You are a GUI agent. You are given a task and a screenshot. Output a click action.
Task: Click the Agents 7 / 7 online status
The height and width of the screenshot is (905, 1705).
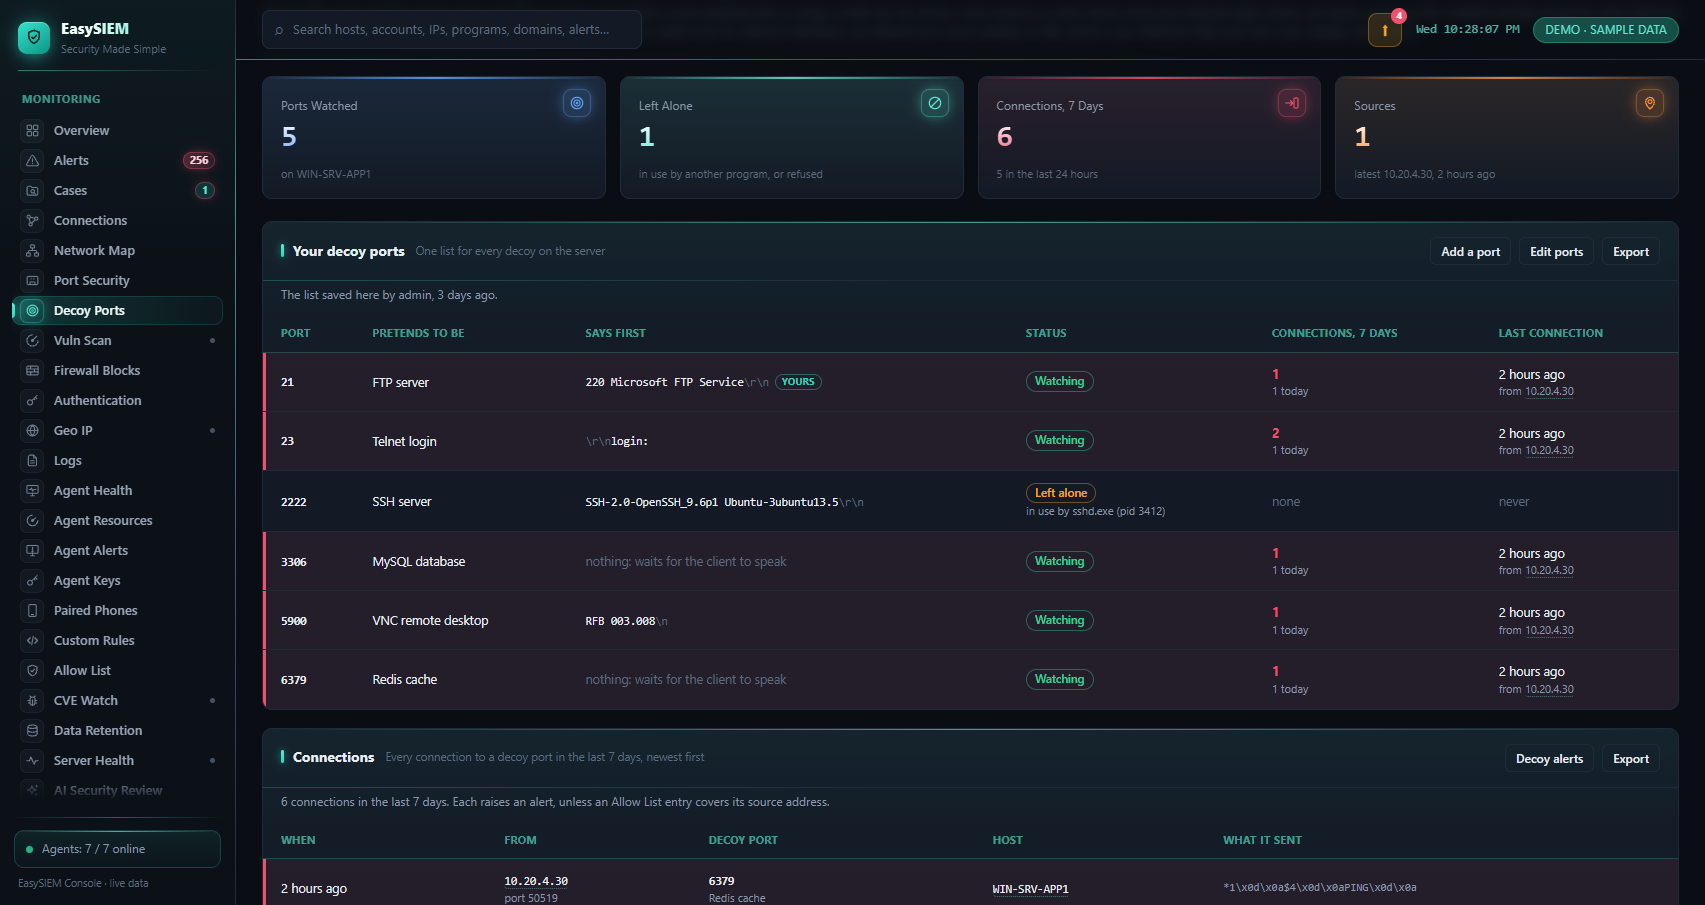coord(117,849)
